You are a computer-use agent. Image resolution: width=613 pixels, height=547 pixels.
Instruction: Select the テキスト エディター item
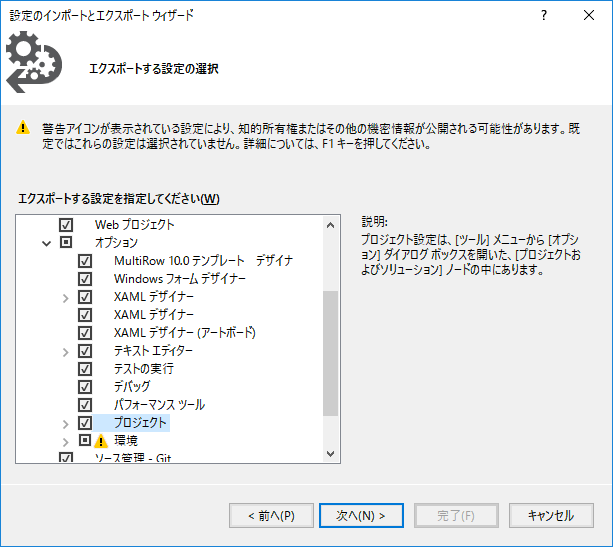click(153, 351)
